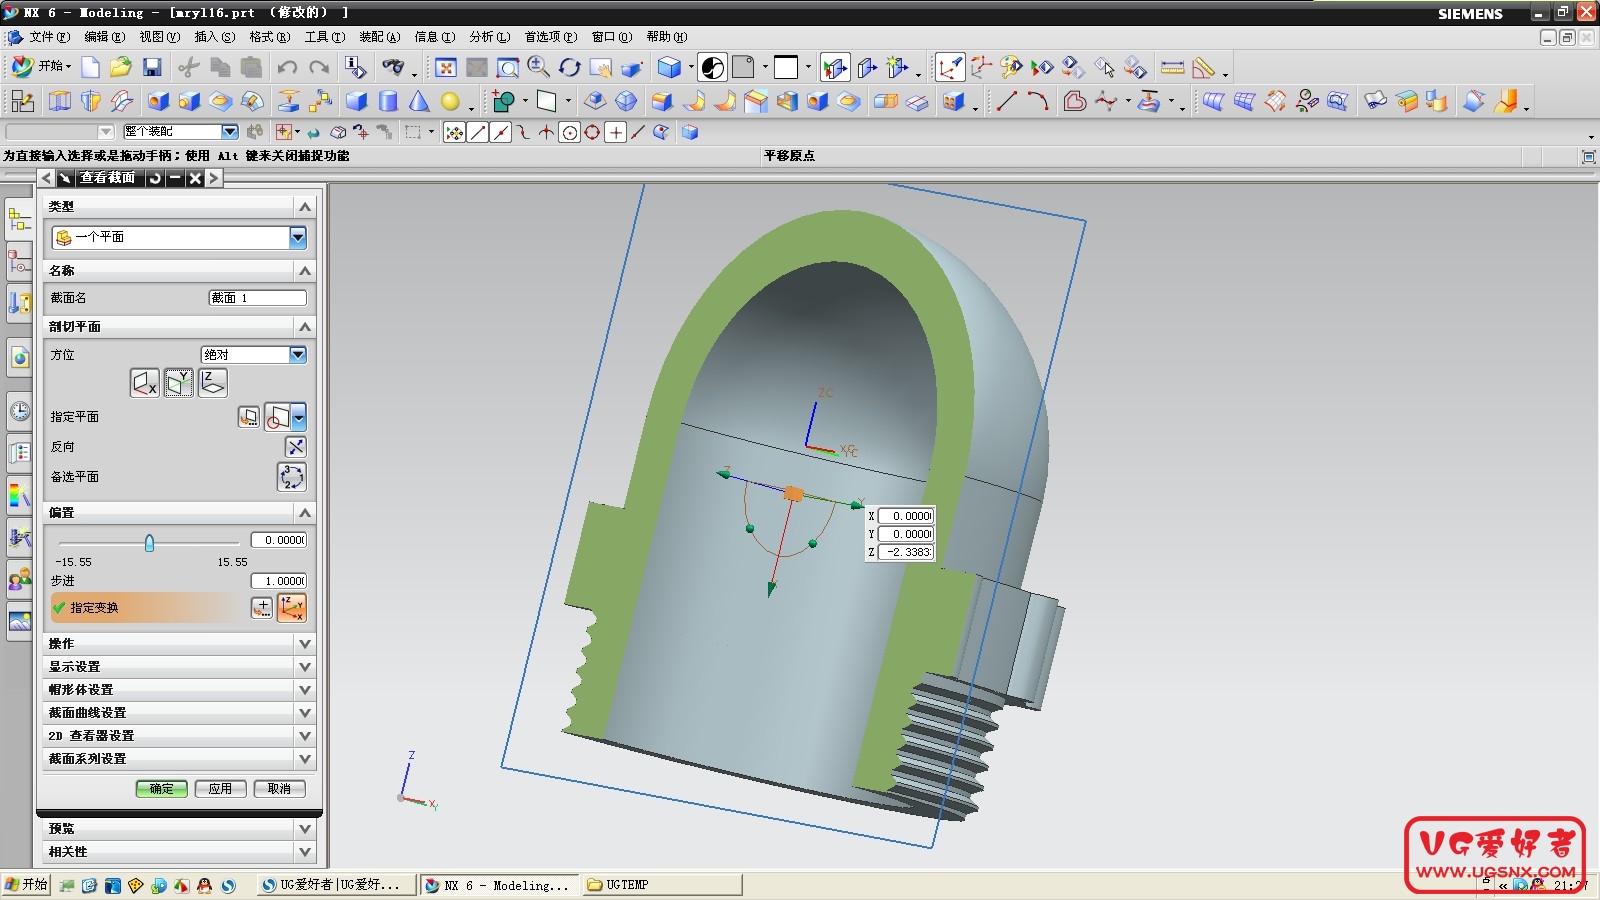The image size is (1600, 900).
Task: Create a Cylinder primitive
Action: (x=388, y=101)
